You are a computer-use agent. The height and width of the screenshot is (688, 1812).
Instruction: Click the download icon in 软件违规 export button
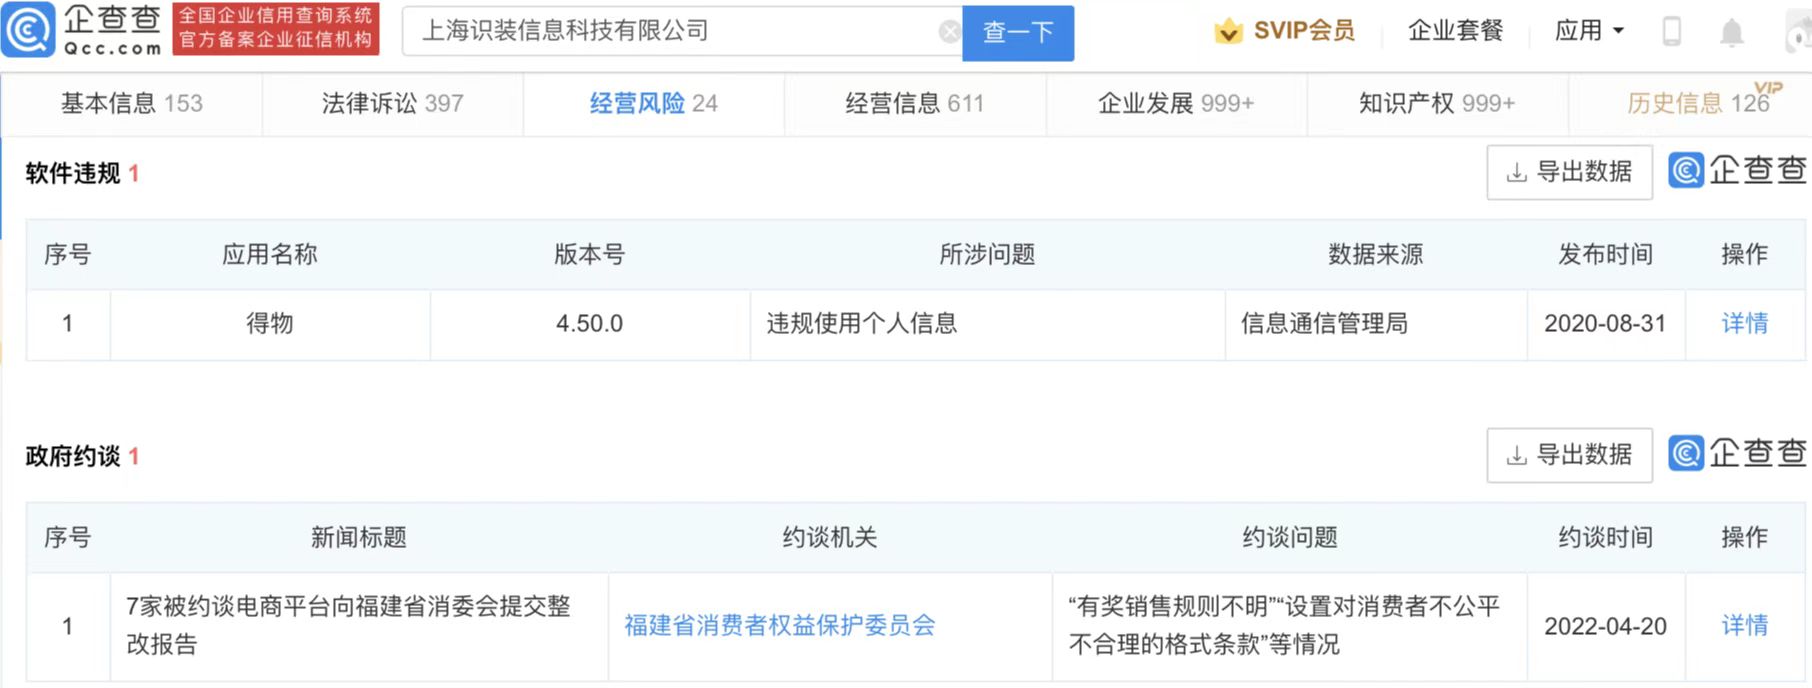(x=1516, y=173)
